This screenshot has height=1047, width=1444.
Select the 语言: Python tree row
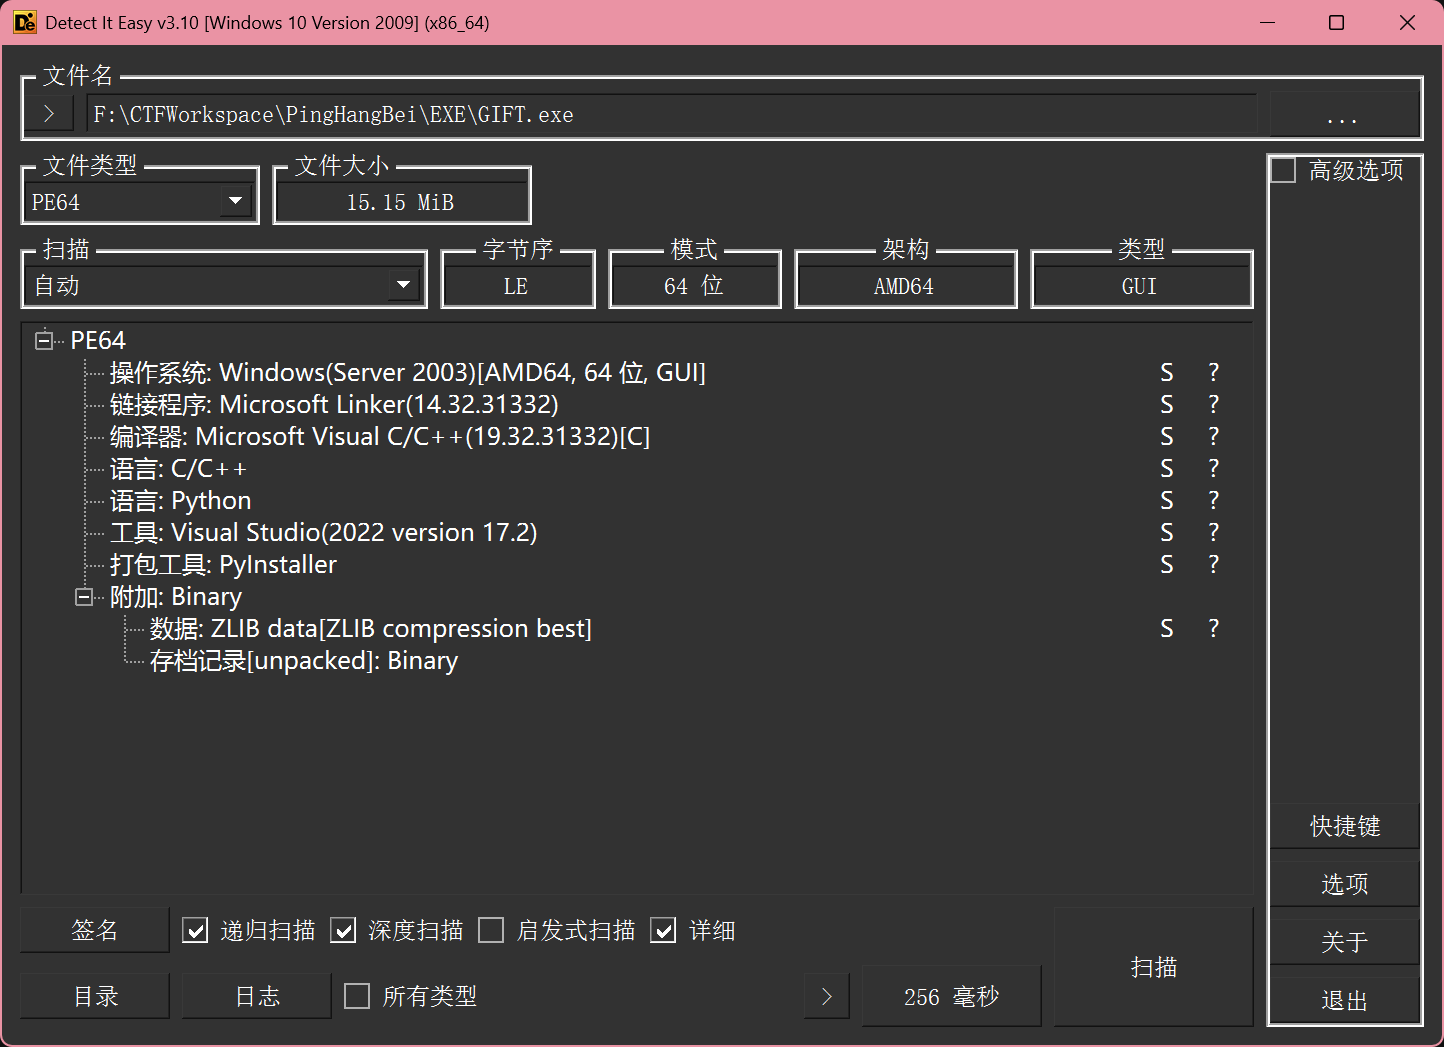click(180, 500)
